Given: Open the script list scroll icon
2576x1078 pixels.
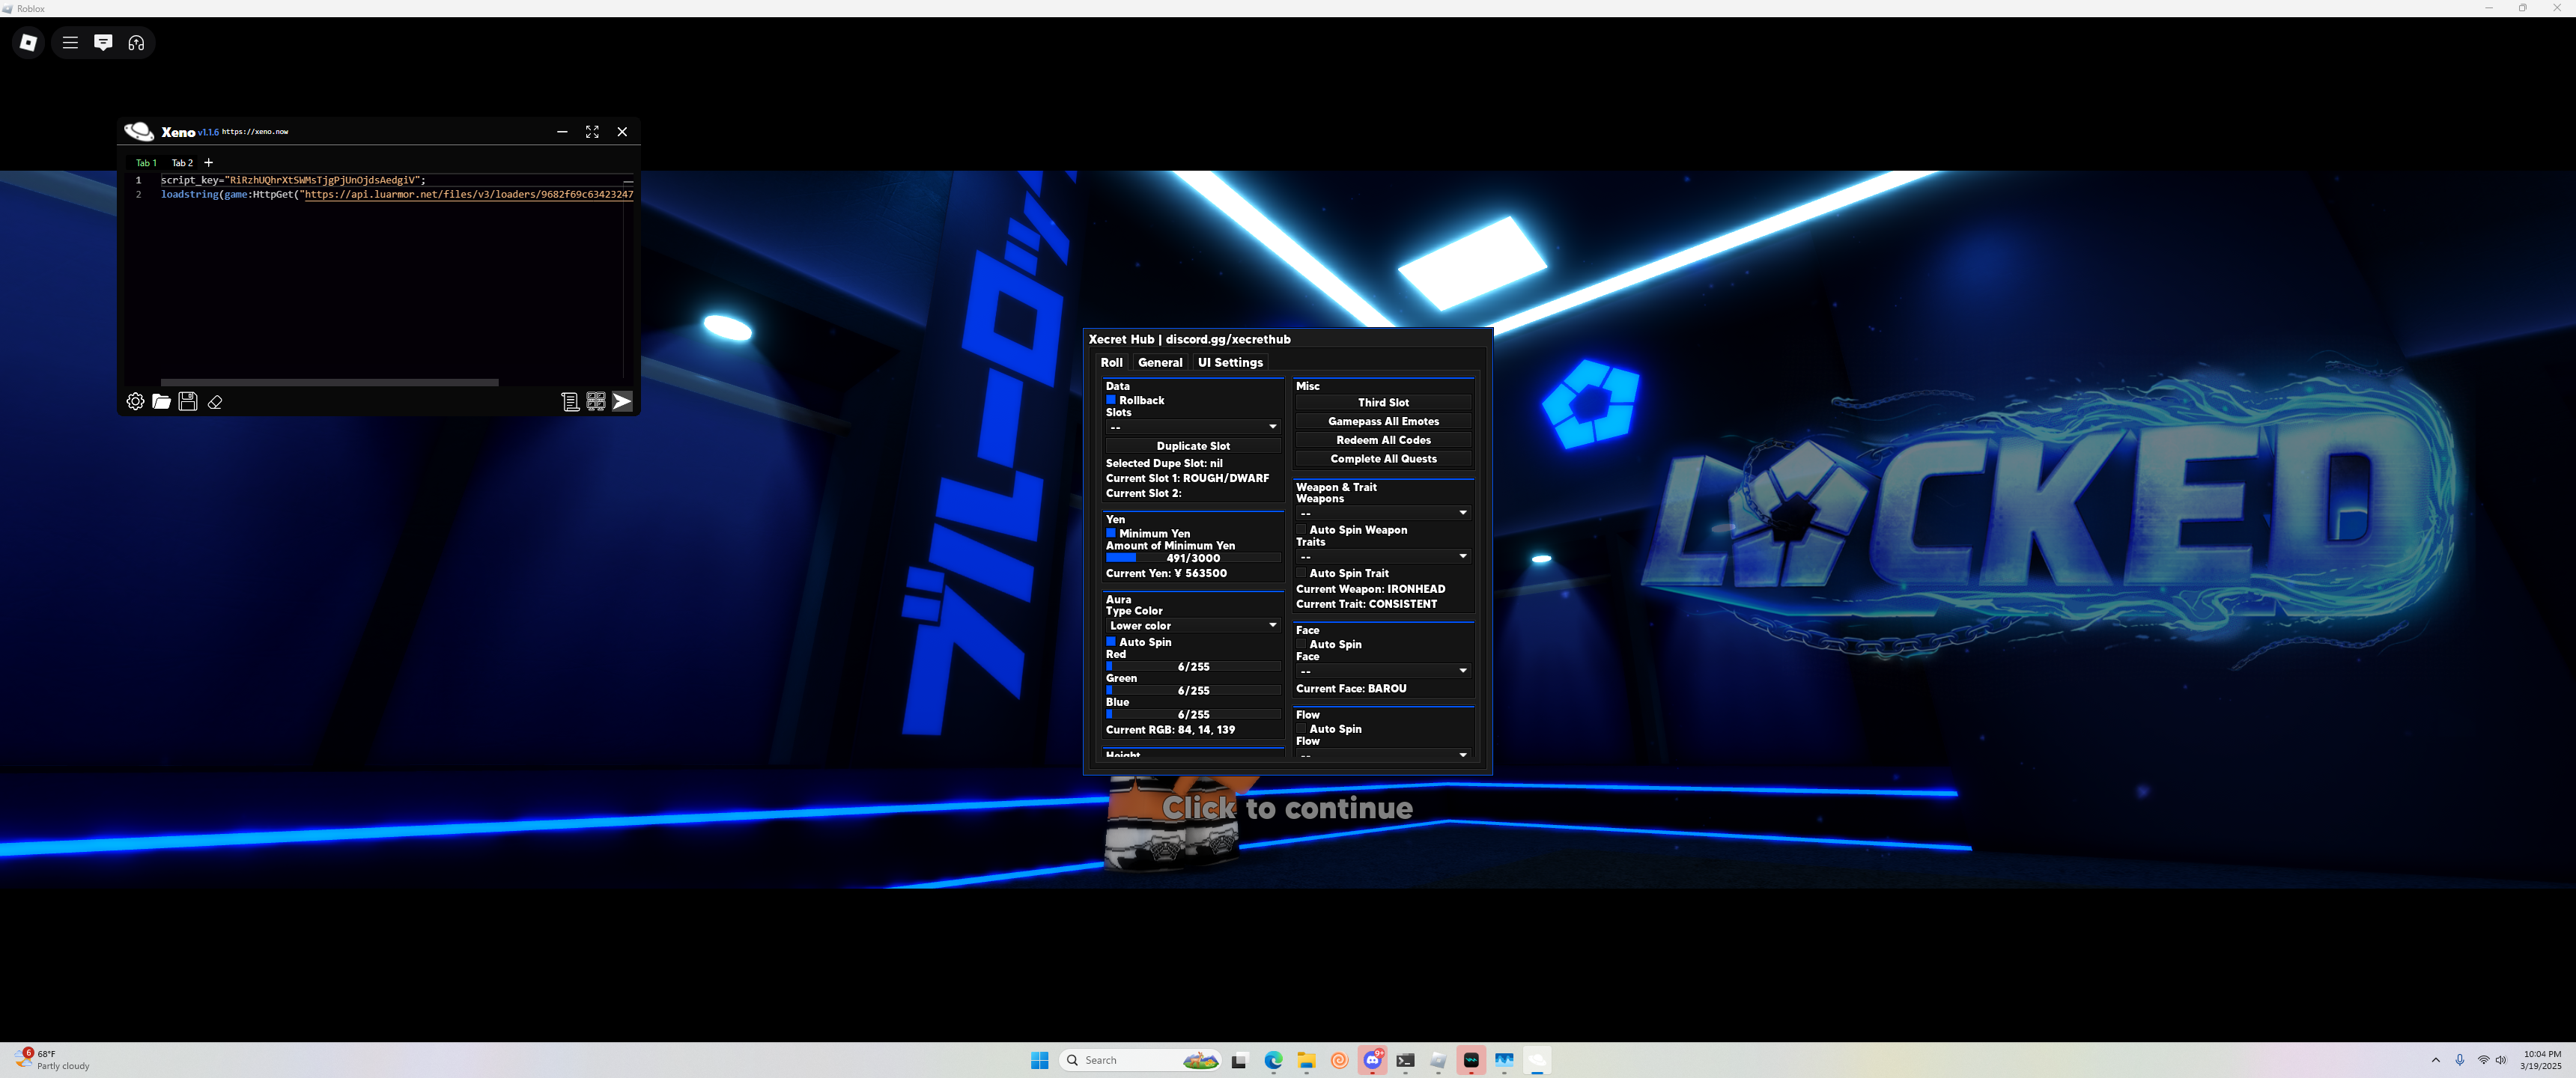Looking at the screenshot, I should point(570,401).
